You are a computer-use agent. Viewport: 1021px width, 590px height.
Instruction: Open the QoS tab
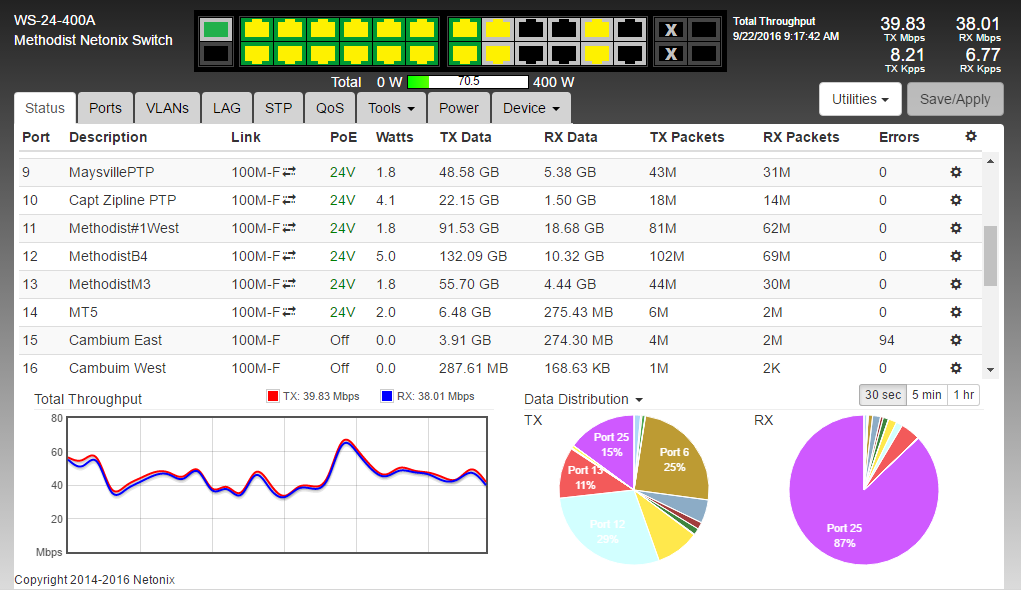[x=330, y=108]
